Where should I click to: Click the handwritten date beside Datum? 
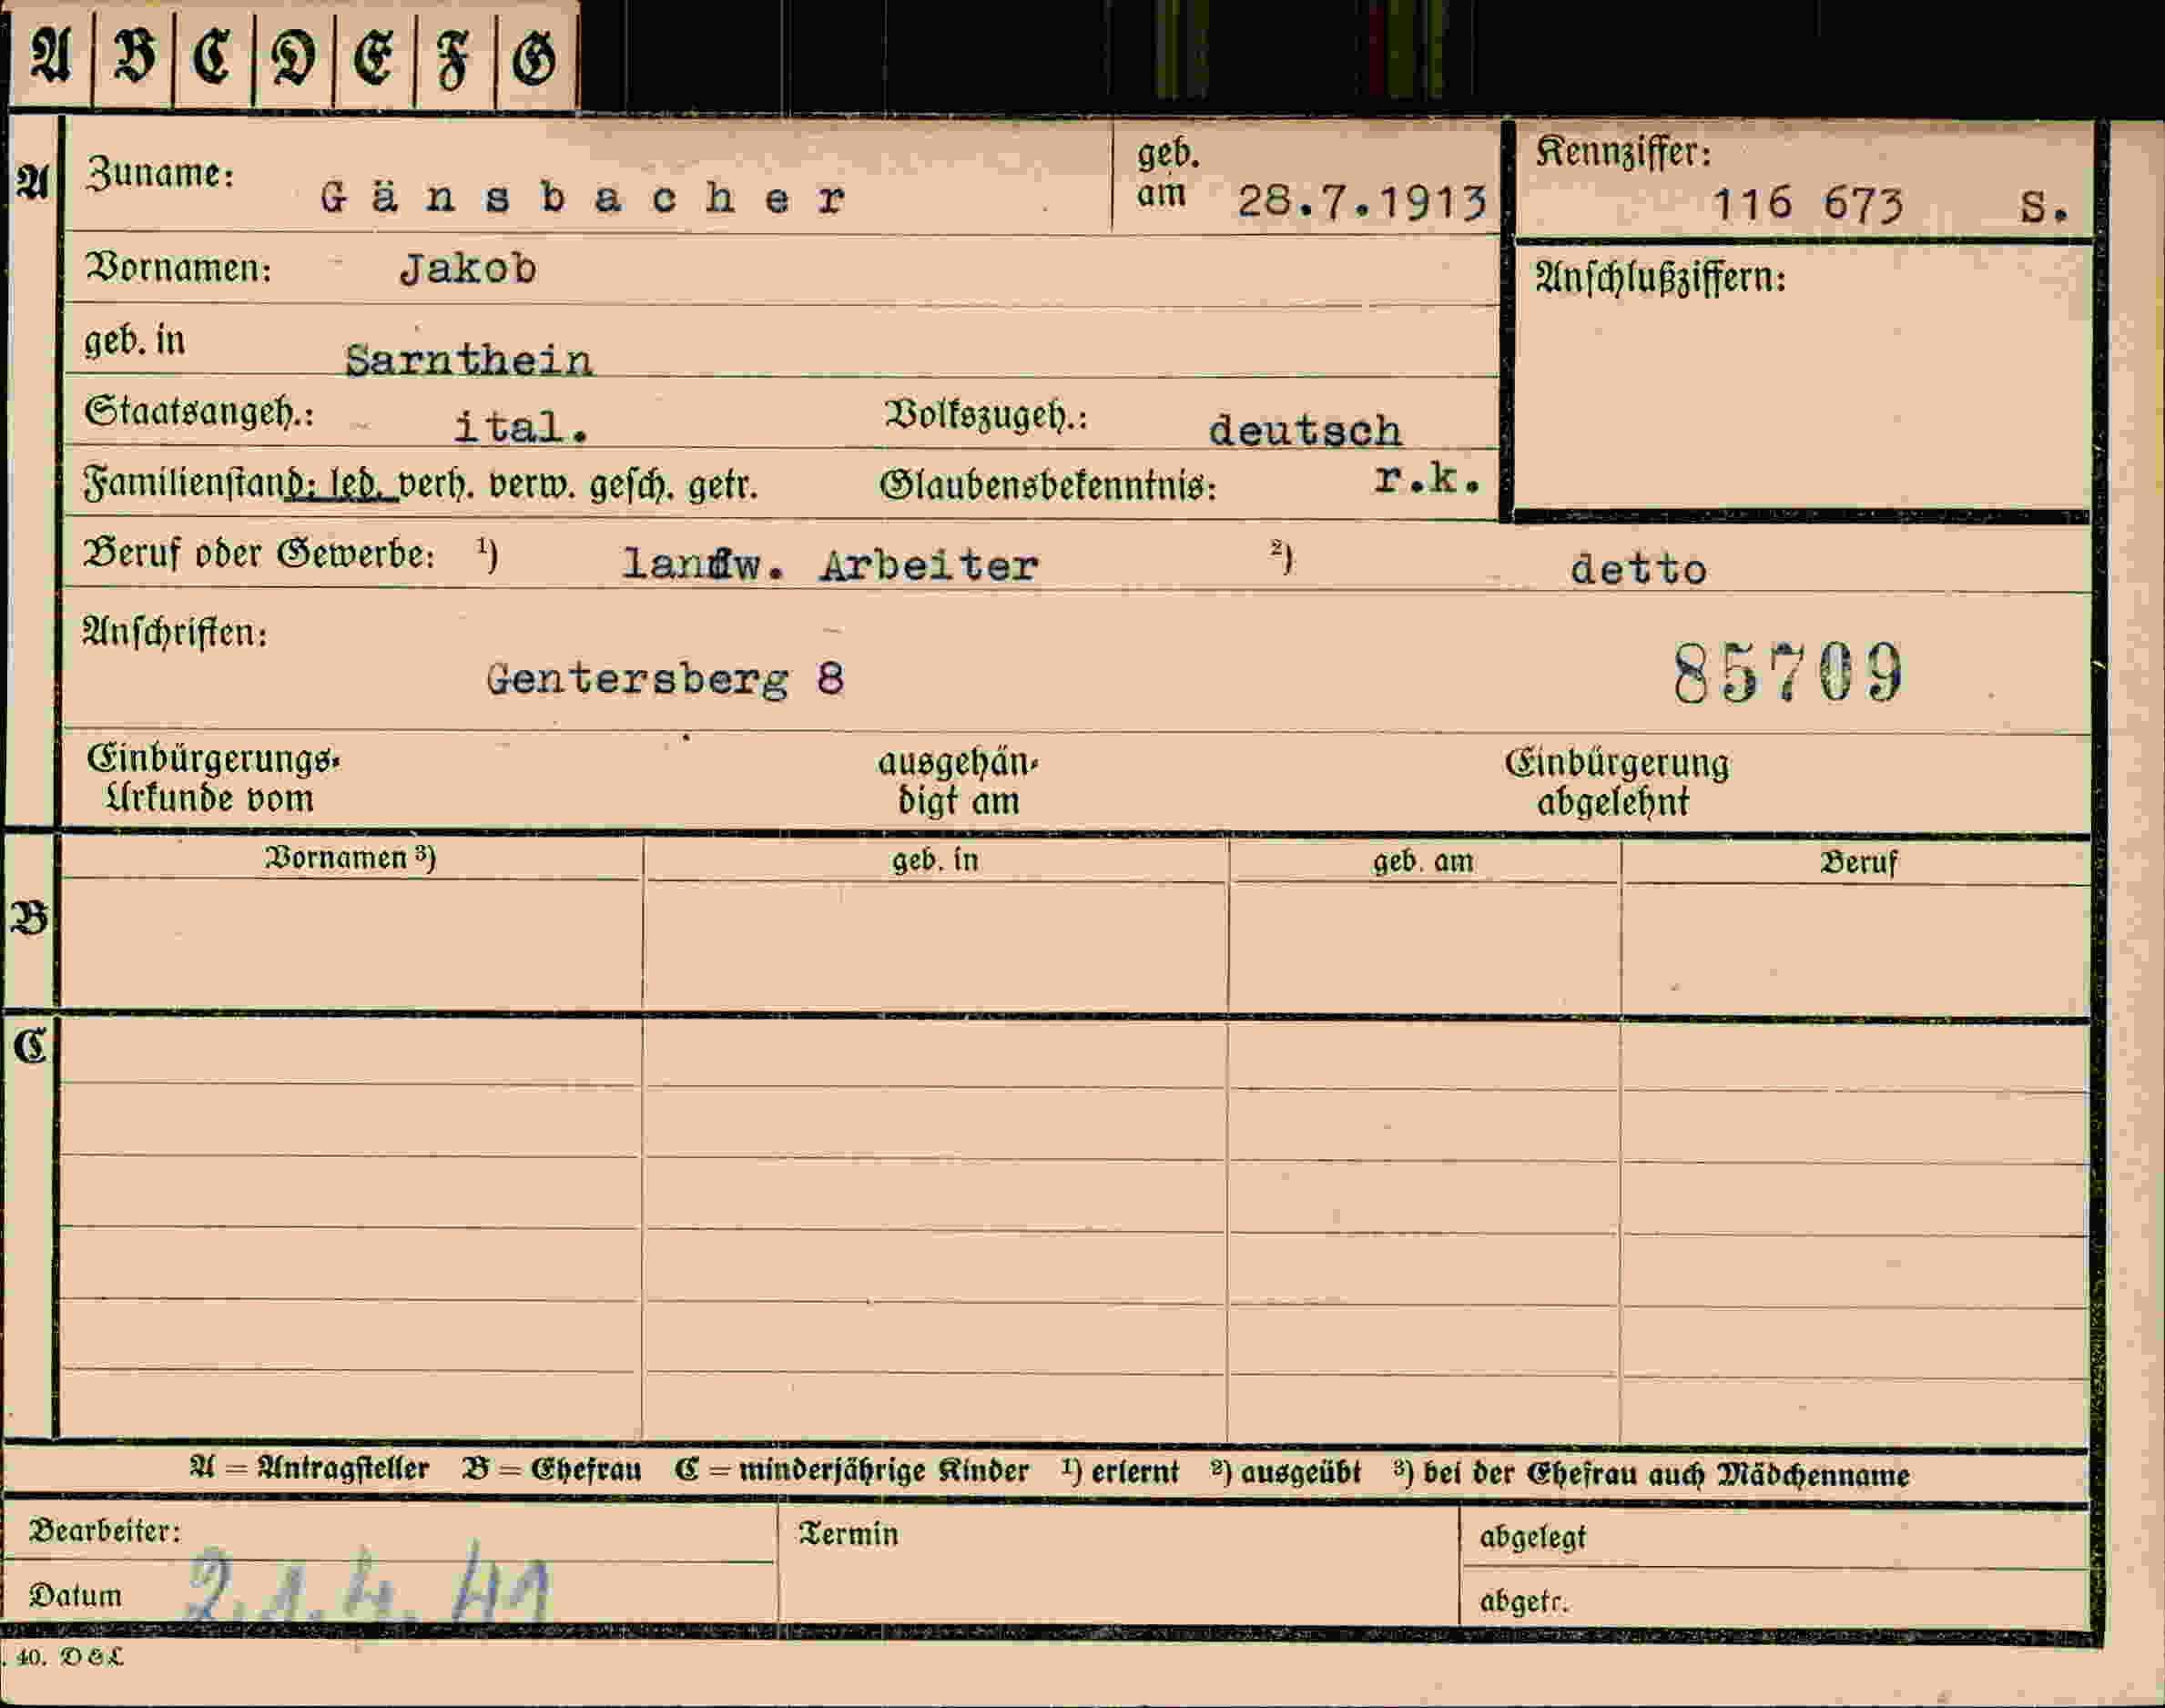click(x=367, y=1585)
